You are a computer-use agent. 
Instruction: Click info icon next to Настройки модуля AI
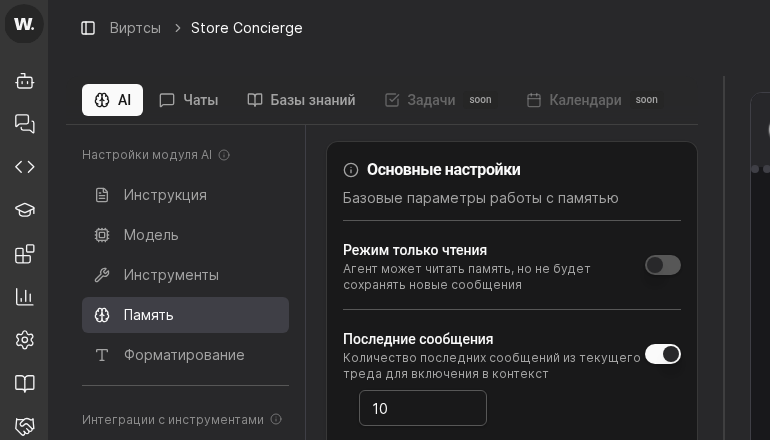pyautogui.click(x=224, y=155)
